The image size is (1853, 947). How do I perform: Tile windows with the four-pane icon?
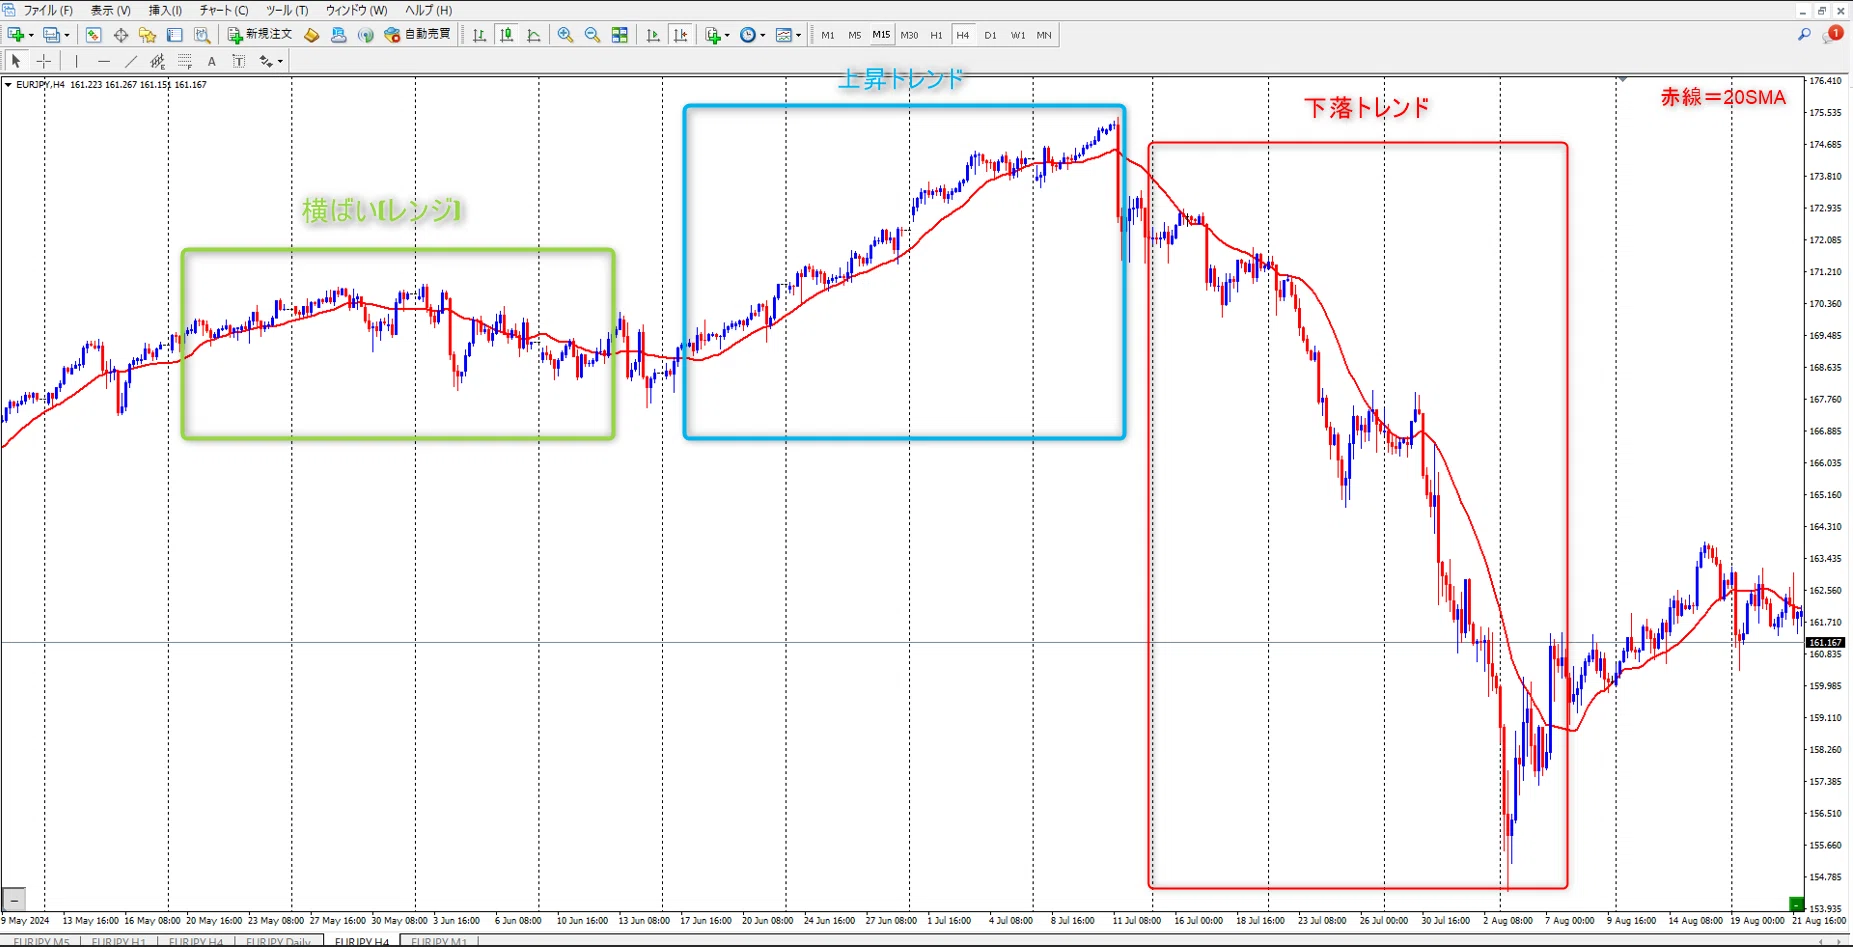620,35
